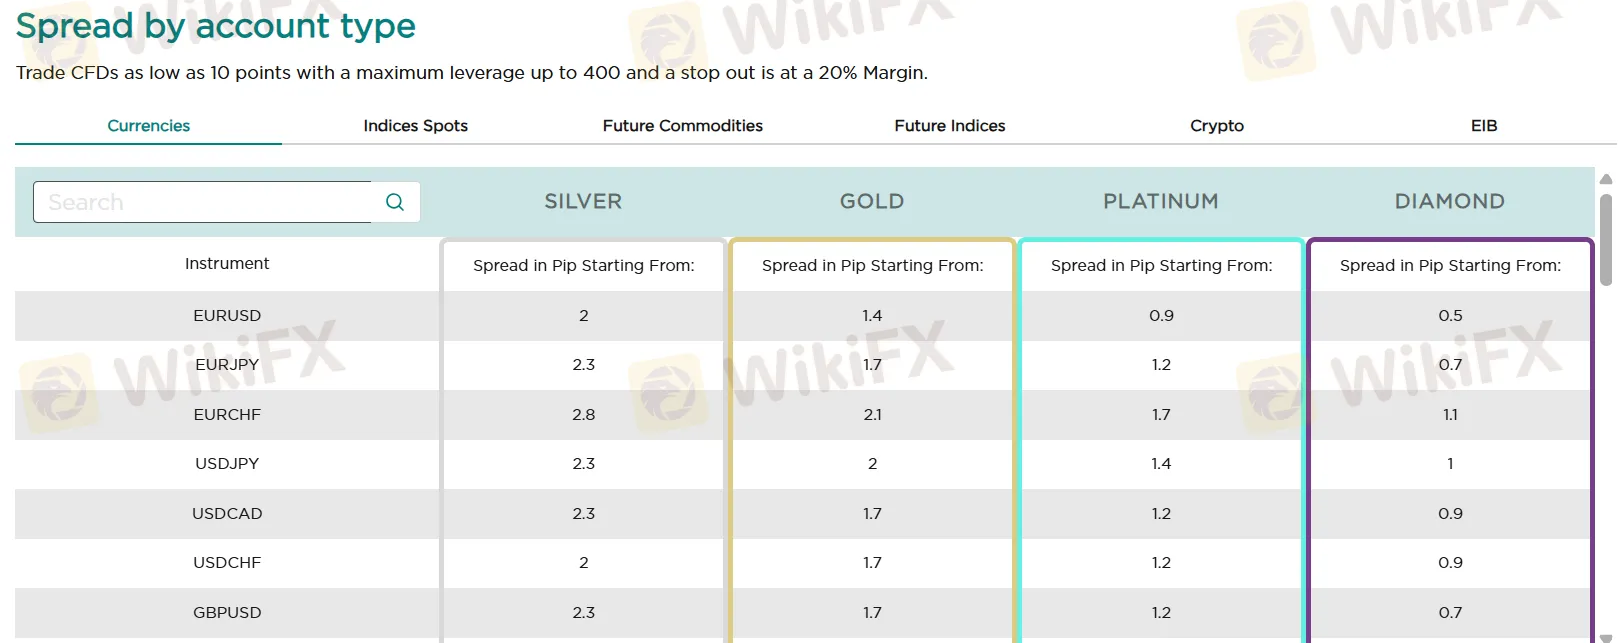Click the SILVER account column header
This screenshot has width=1618, height=643.
pos(583,202)
